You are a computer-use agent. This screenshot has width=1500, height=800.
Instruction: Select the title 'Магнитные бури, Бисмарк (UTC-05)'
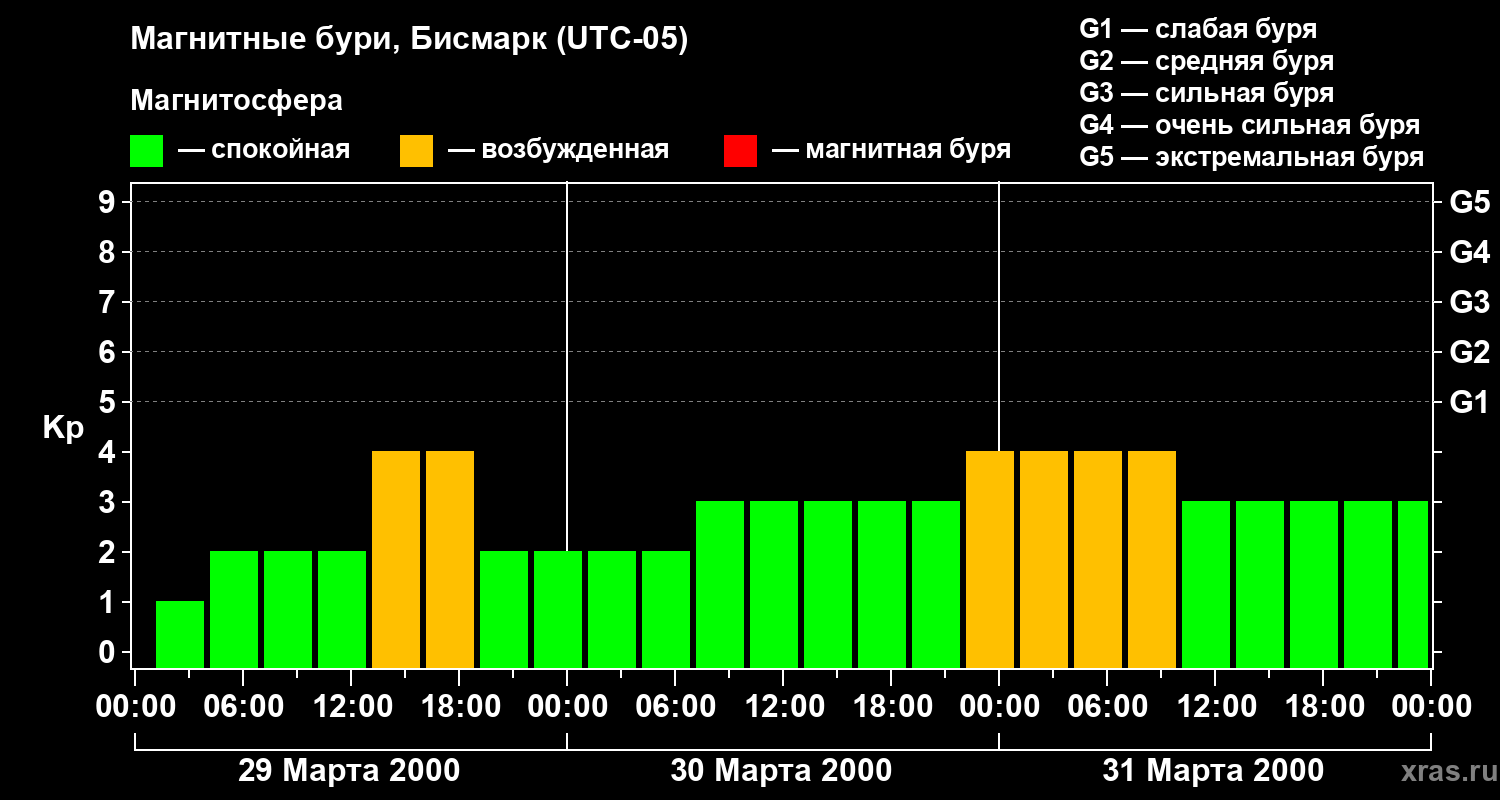pyautogui.click(x=409, y=40)
